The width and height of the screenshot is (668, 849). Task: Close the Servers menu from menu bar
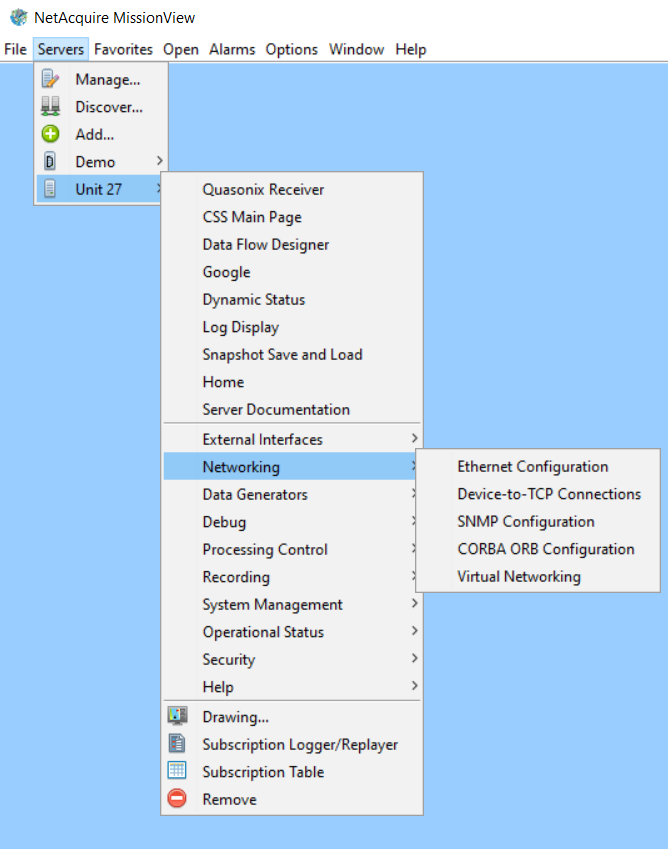pos(61,49)
